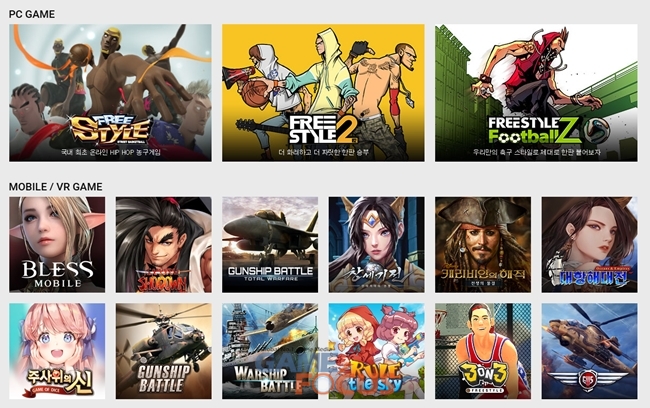Select the Bless Mobile game icon
This screenshot has height=408, width=650.
pyautogui.click(x=57, y=245)
